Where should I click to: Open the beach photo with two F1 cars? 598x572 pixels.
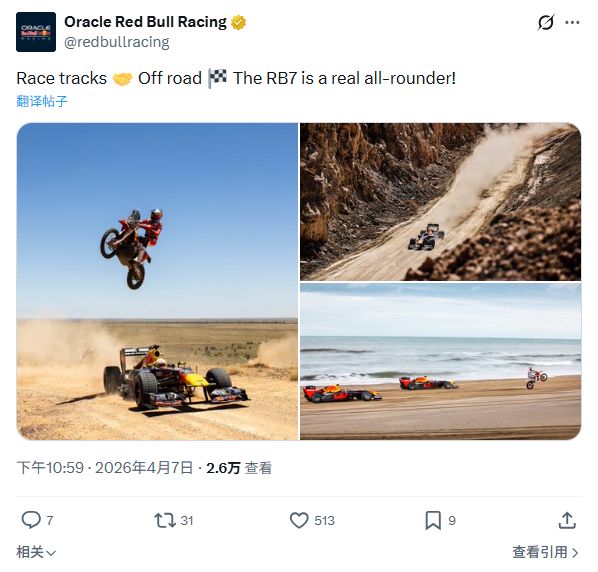(x=440, y=362)
